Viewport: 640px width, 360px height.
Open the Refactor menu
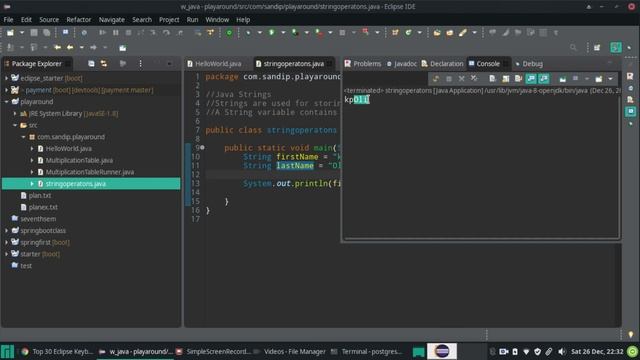tap(79, 20)
